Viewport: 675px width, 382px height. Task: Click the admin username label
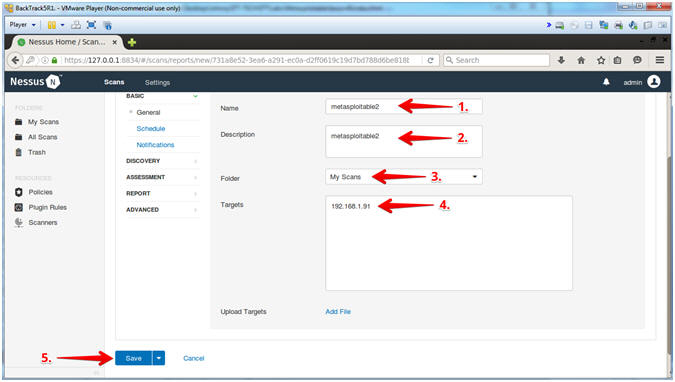click(x=632, y=82)
